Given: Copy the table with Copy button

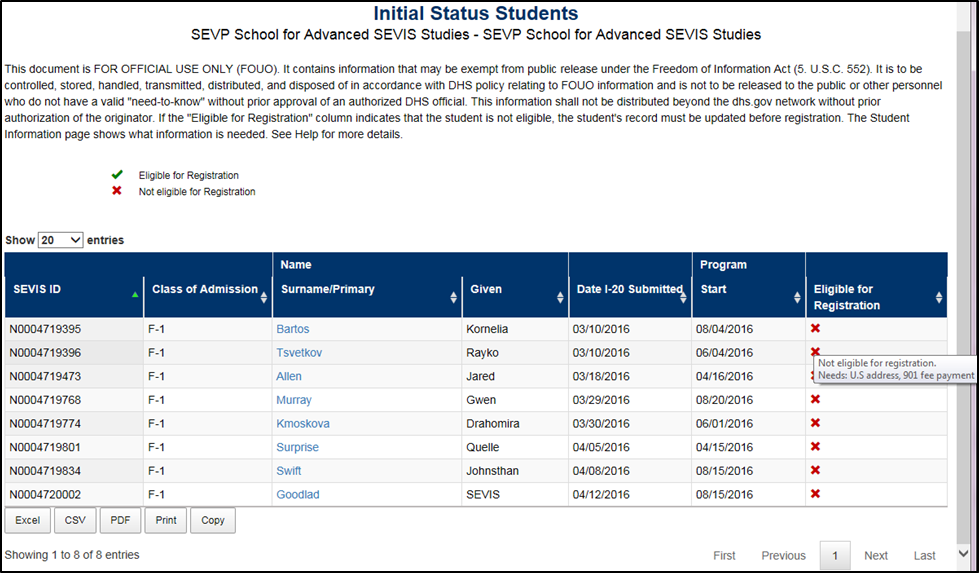Looking at the screenshot, I should point(213,521).
